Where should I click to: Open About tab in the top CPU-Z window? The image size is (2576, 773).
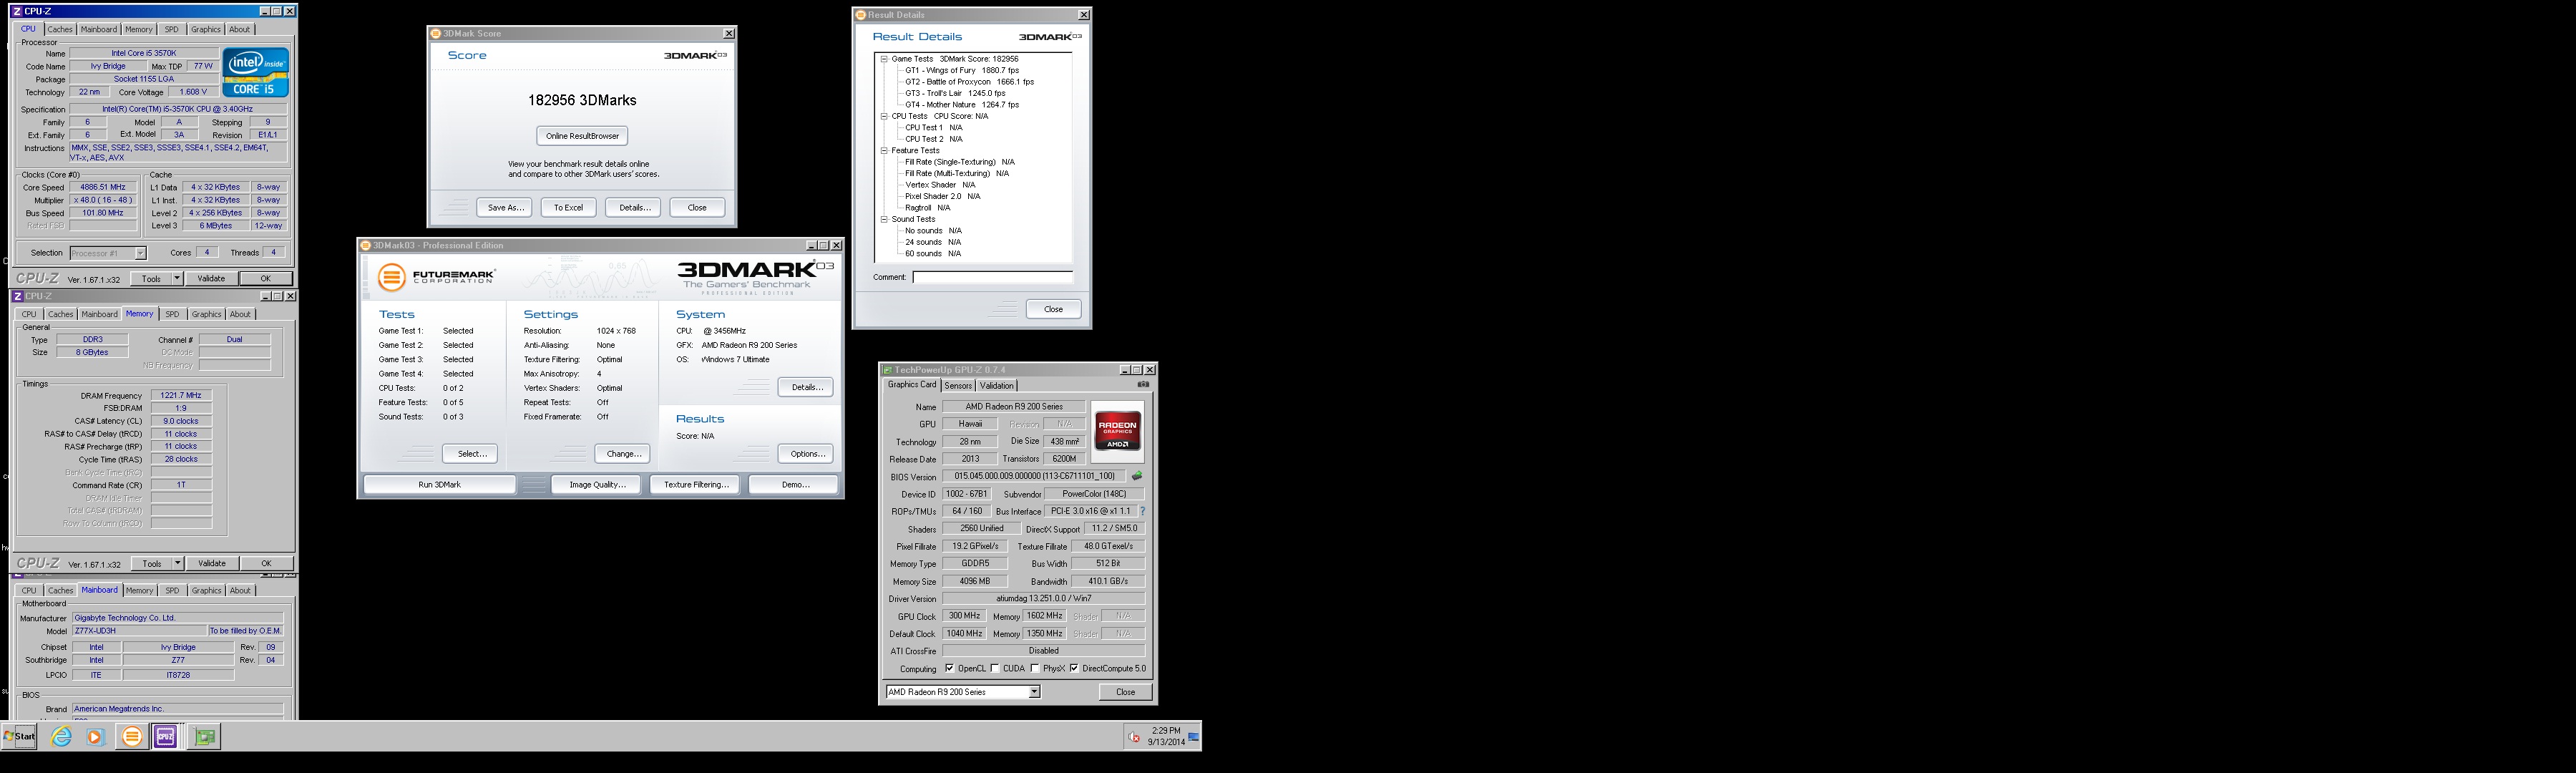pos(240,30)
